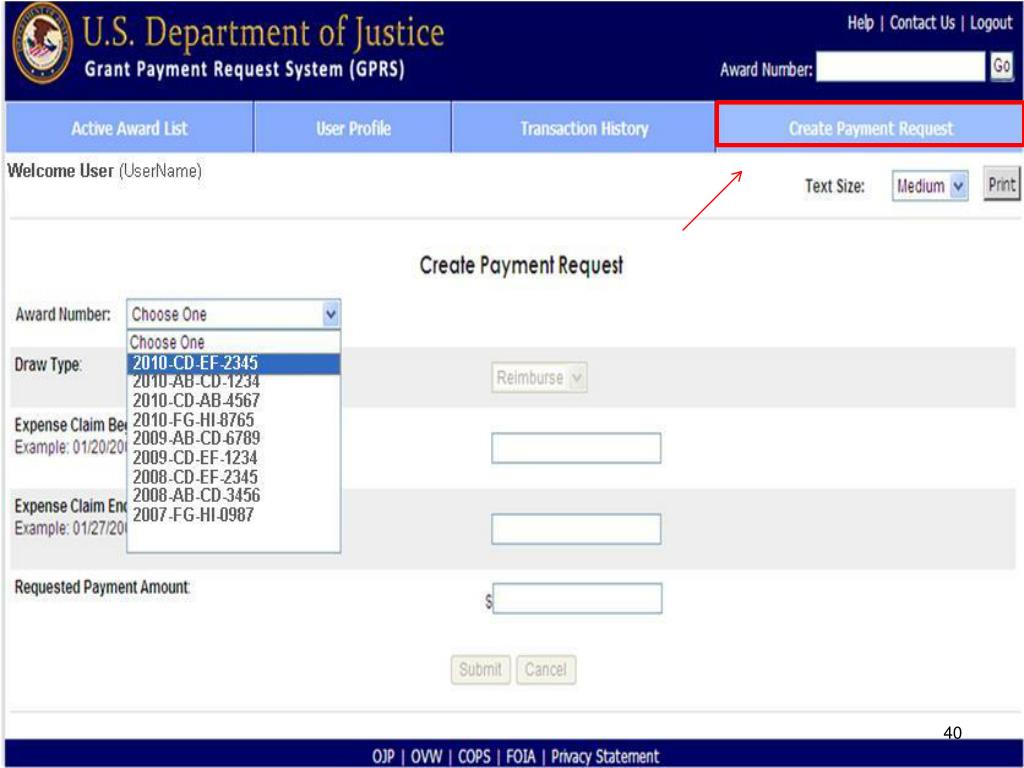This screenshot has height=768, width=1024.
Task: Choose award 2007-FG-HI-0987
Action: click(x=233, y=515)
